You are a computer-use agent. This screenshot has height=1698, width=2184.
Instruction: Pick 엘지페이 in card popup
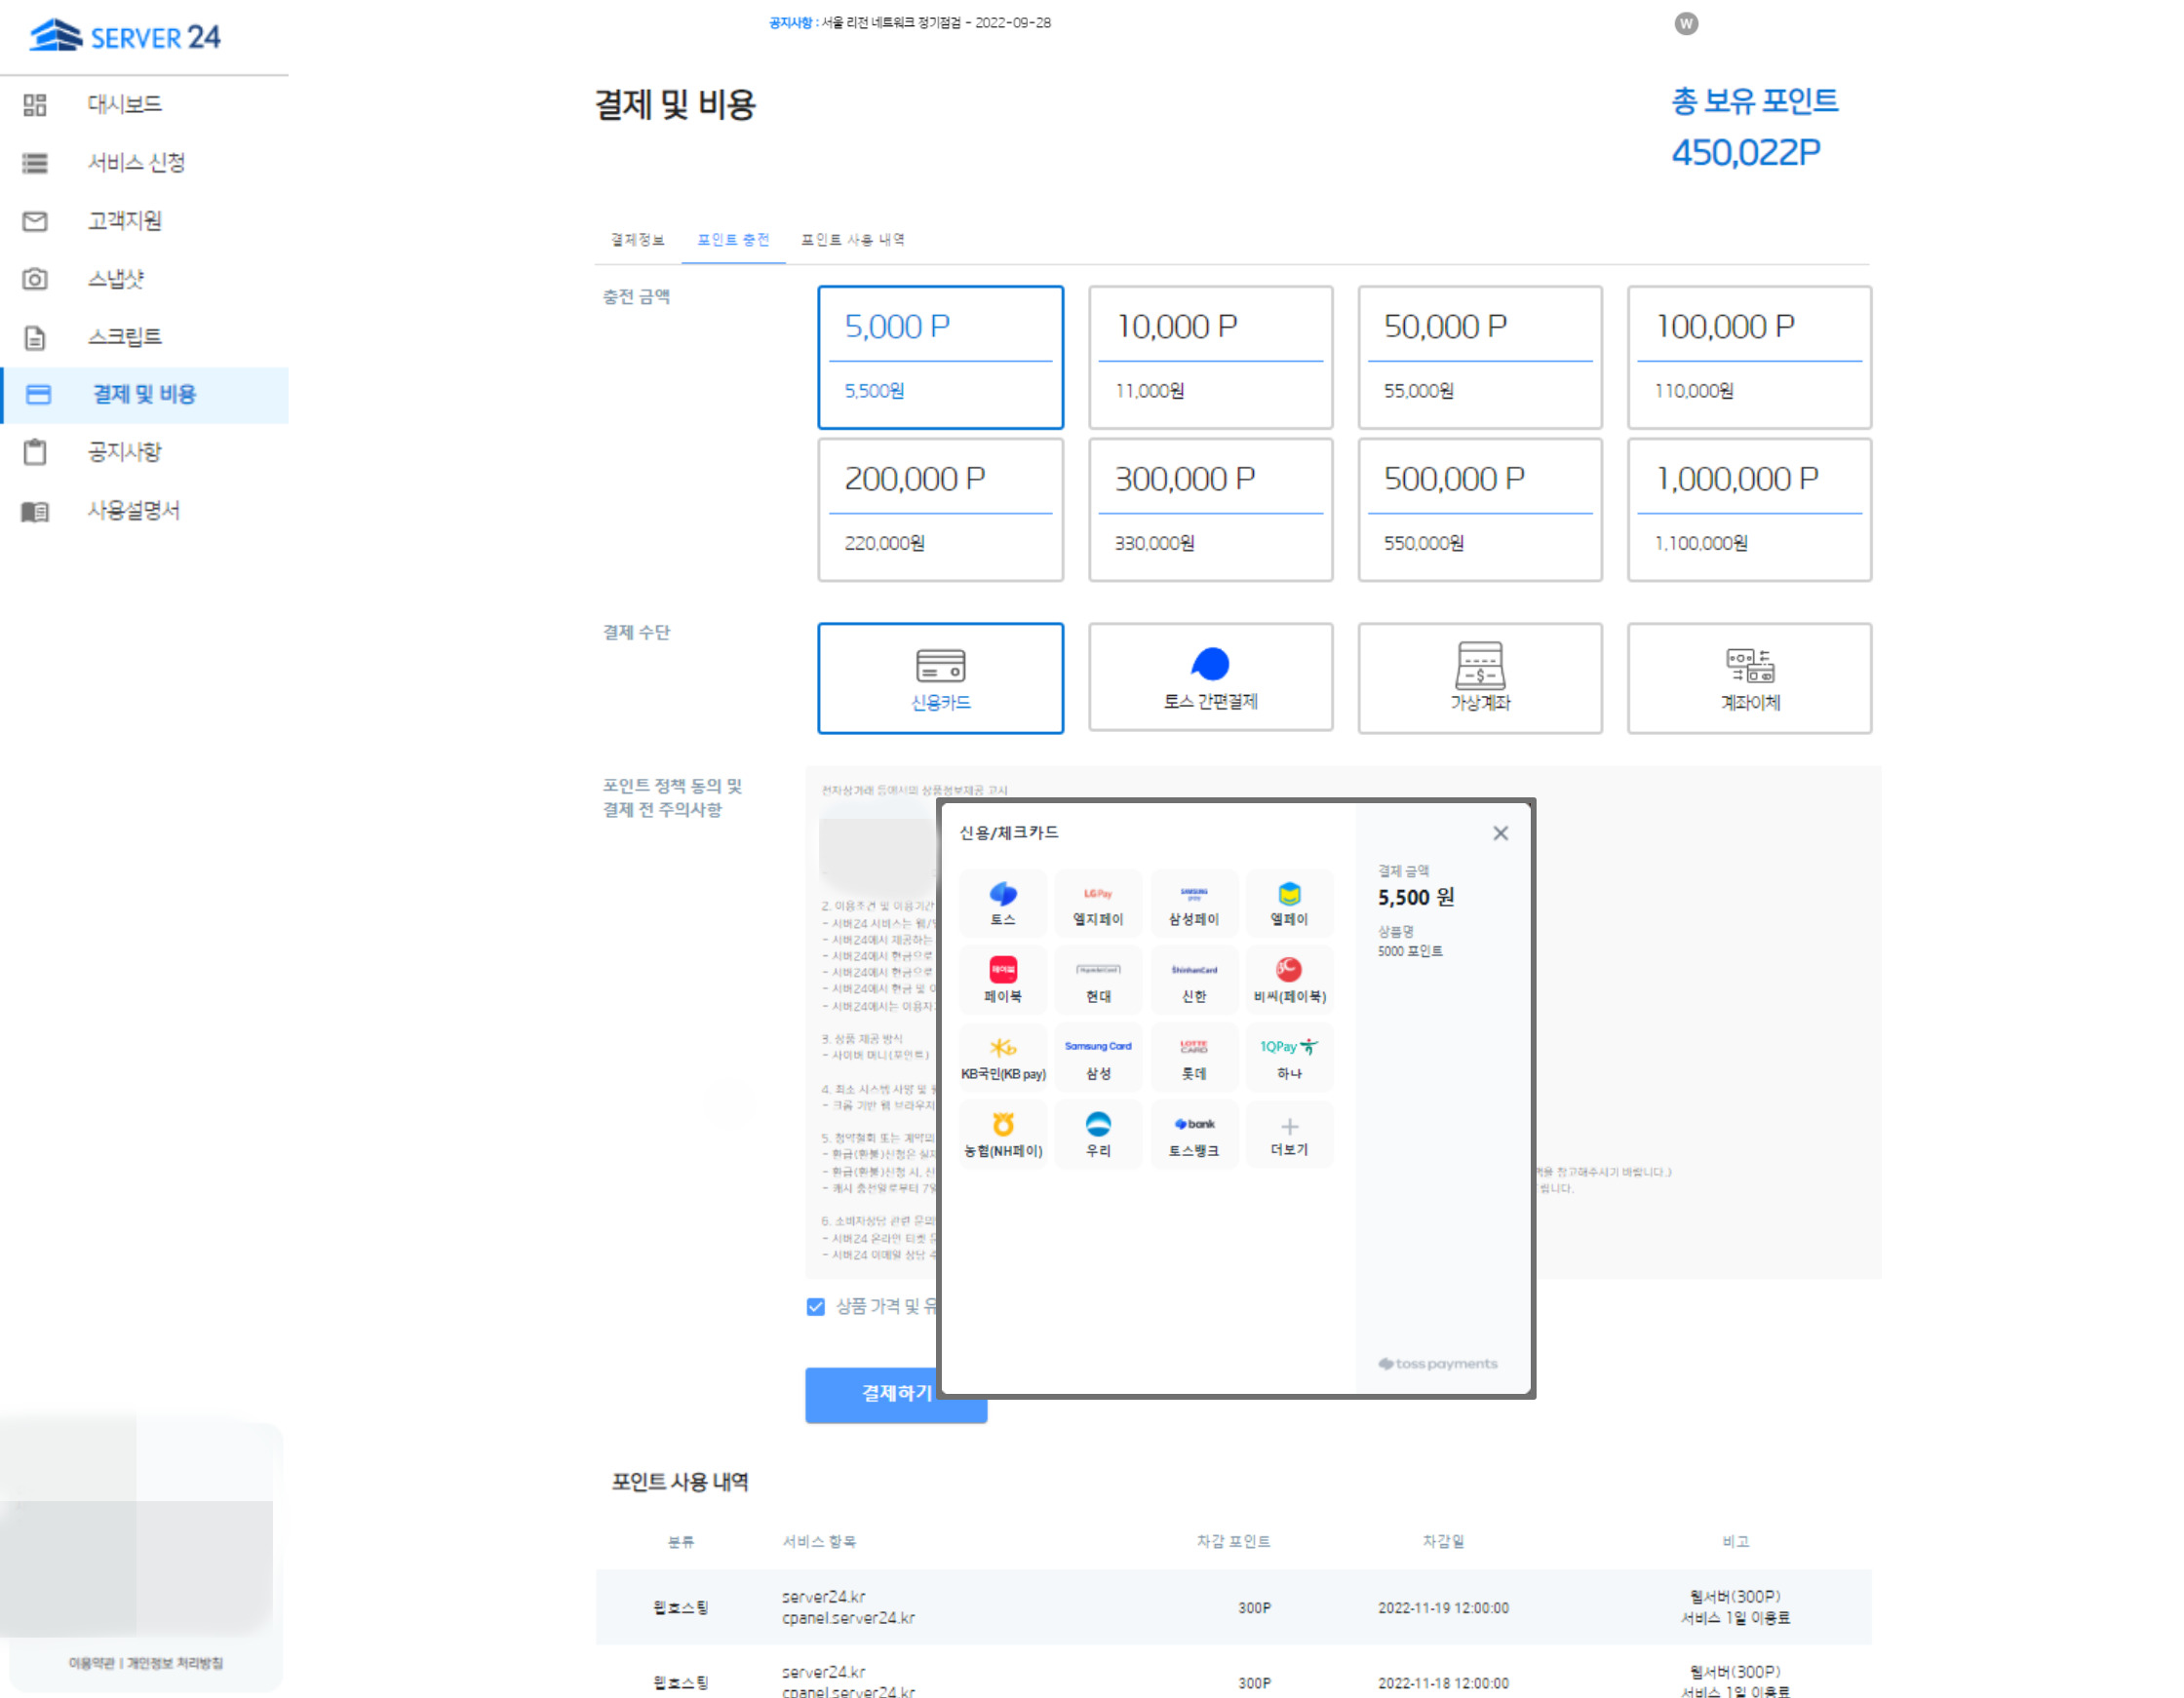coord(1098,904)
